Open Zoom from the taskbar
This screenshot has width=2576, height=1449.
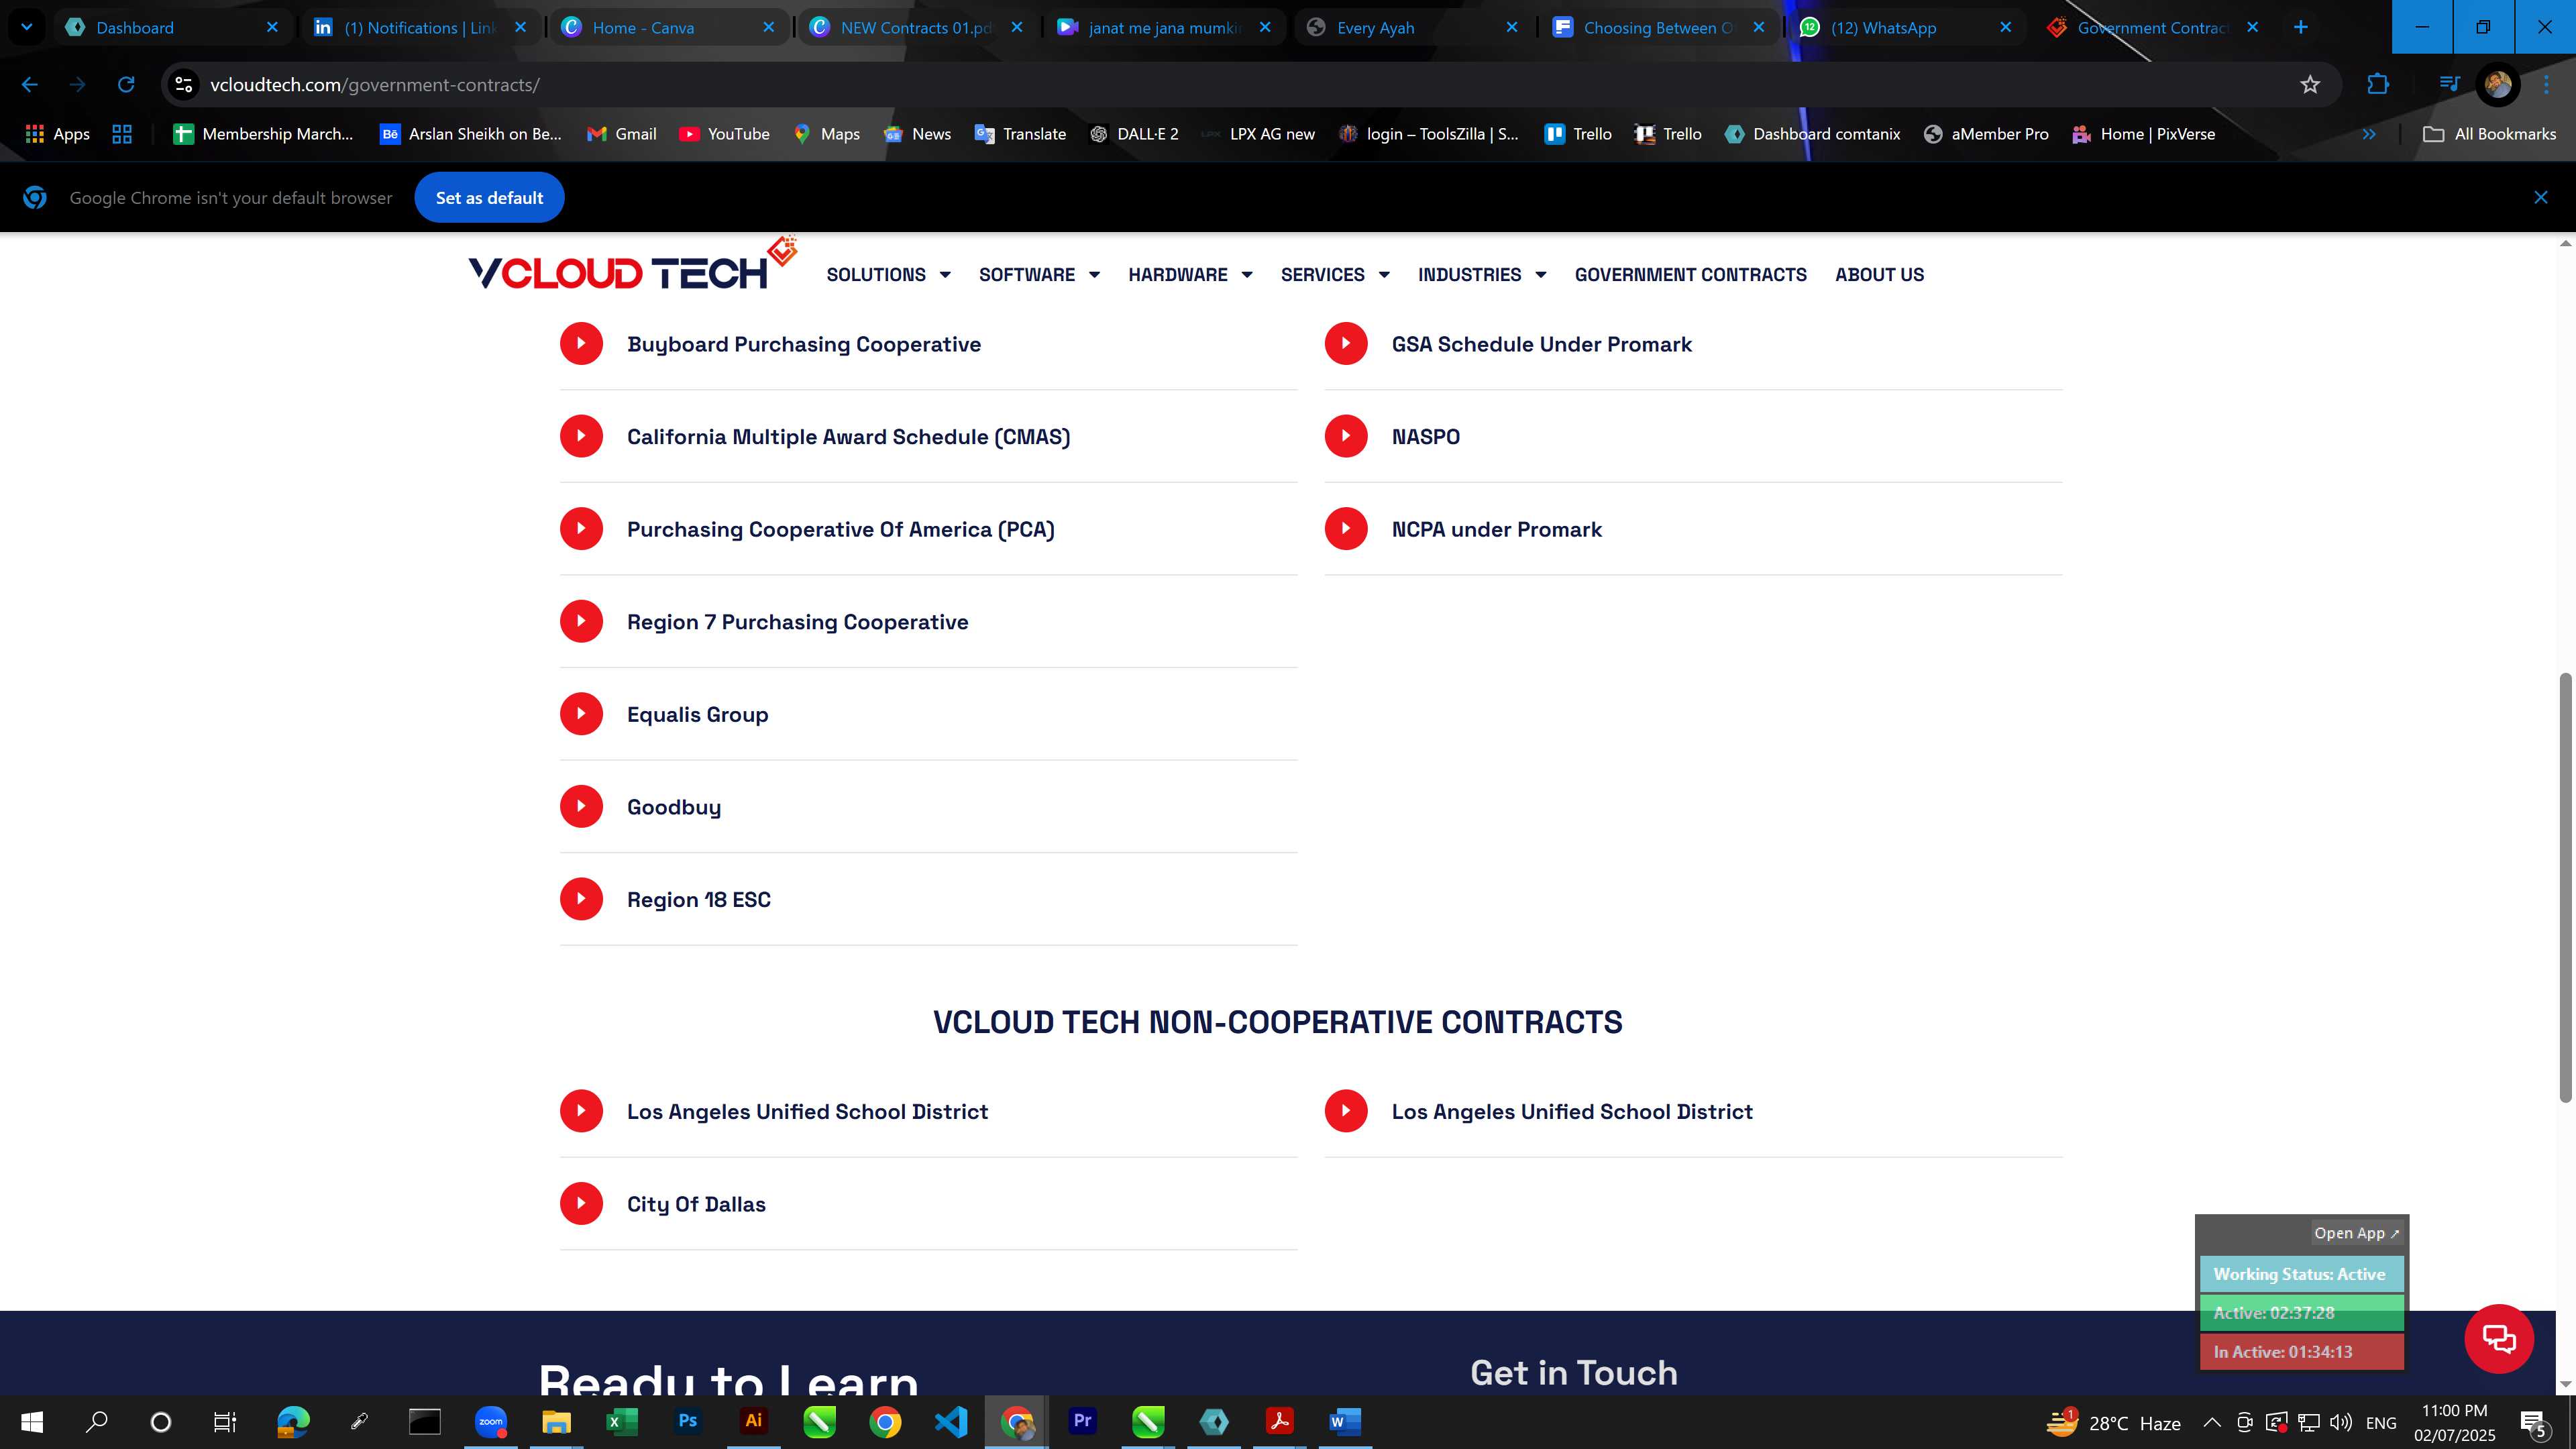coord(491,1421)
